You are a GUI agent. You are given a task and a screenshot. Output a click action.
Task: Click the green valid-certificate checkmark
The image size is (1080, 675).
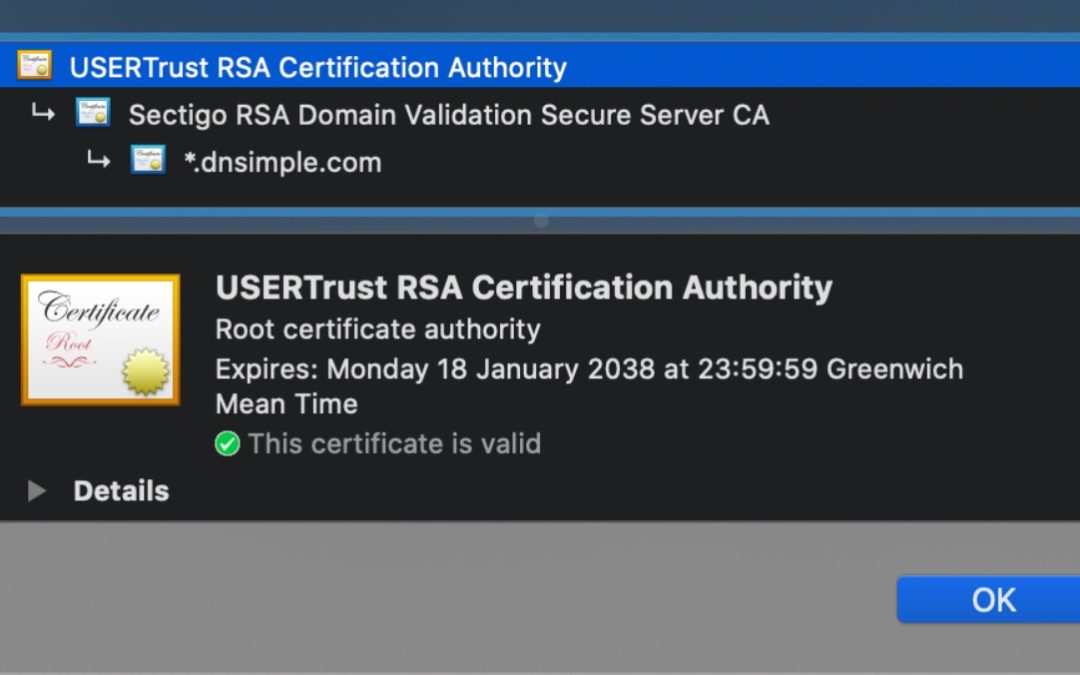tap(227, 443)
